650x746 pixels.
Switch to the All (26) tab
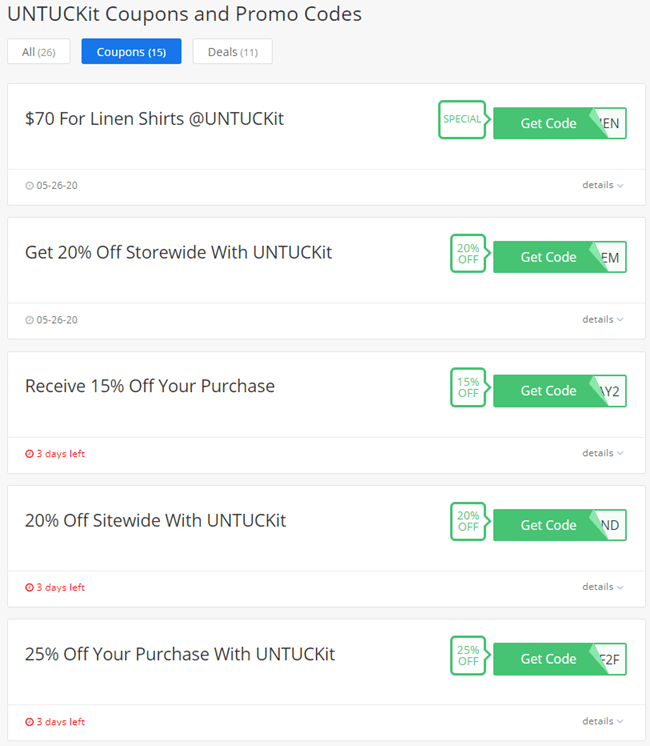coord(39,51)
